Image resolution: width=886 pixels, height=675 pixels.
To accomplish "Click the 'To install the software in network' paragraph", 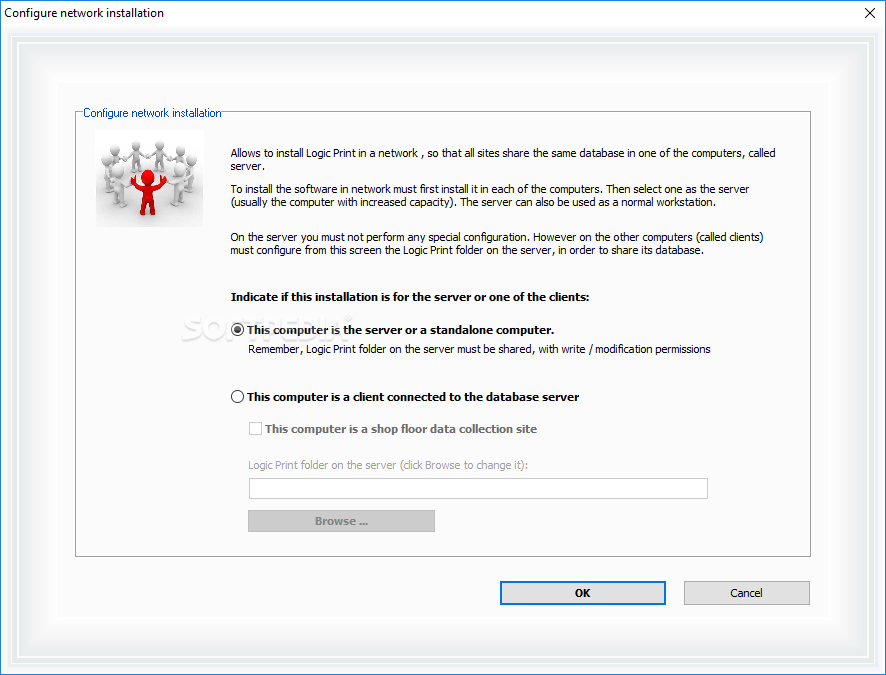I will click(490, 195).
